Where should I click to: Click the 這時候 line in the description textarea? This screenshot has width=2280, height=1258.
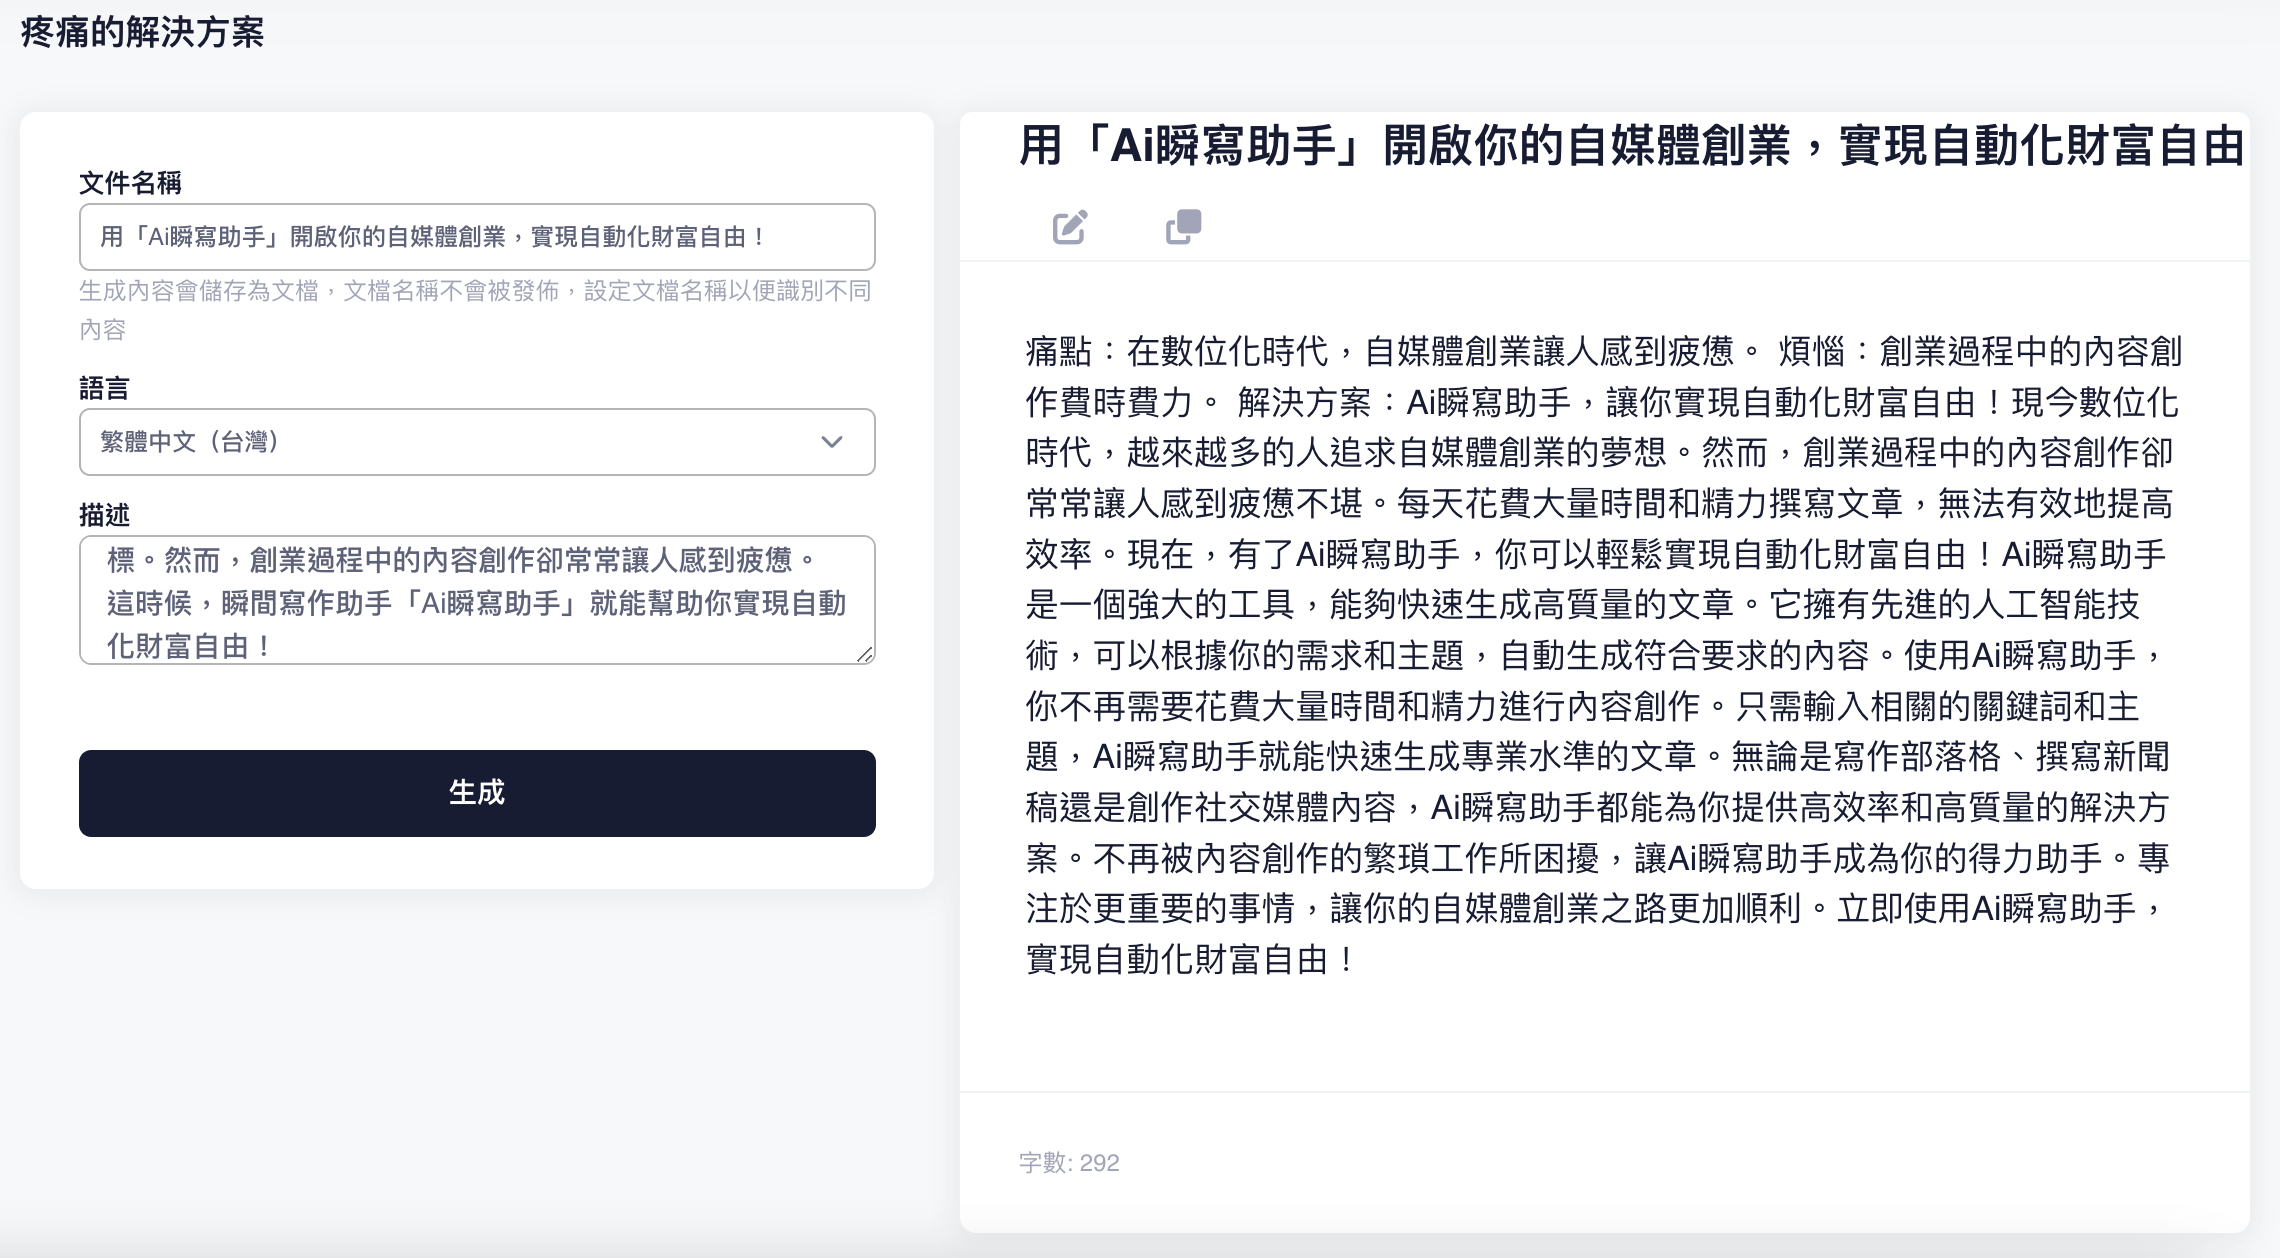(x=476, y=603)
